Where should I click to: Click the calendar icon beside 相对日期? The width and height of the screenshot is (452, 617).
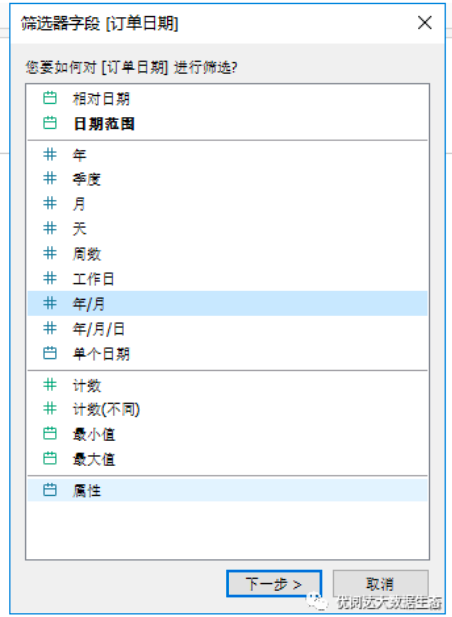pyautogui.click(x=50, y=98)
